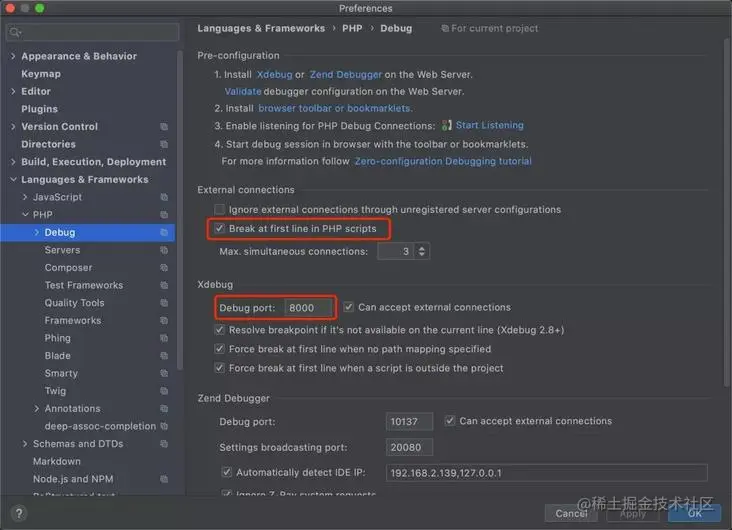Open Keymap settings page

coord(41,74)
